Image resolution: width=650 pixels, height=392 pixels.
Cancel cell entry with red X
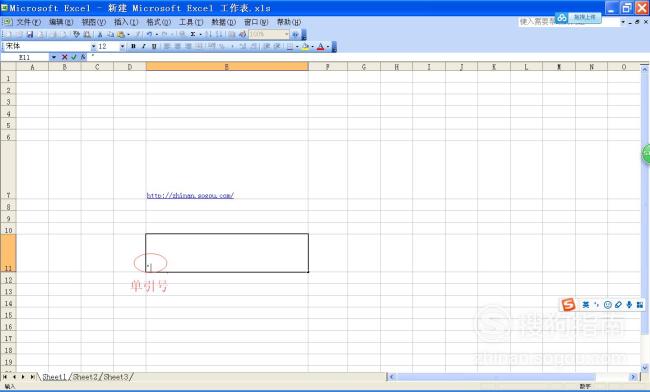point(64,57)
